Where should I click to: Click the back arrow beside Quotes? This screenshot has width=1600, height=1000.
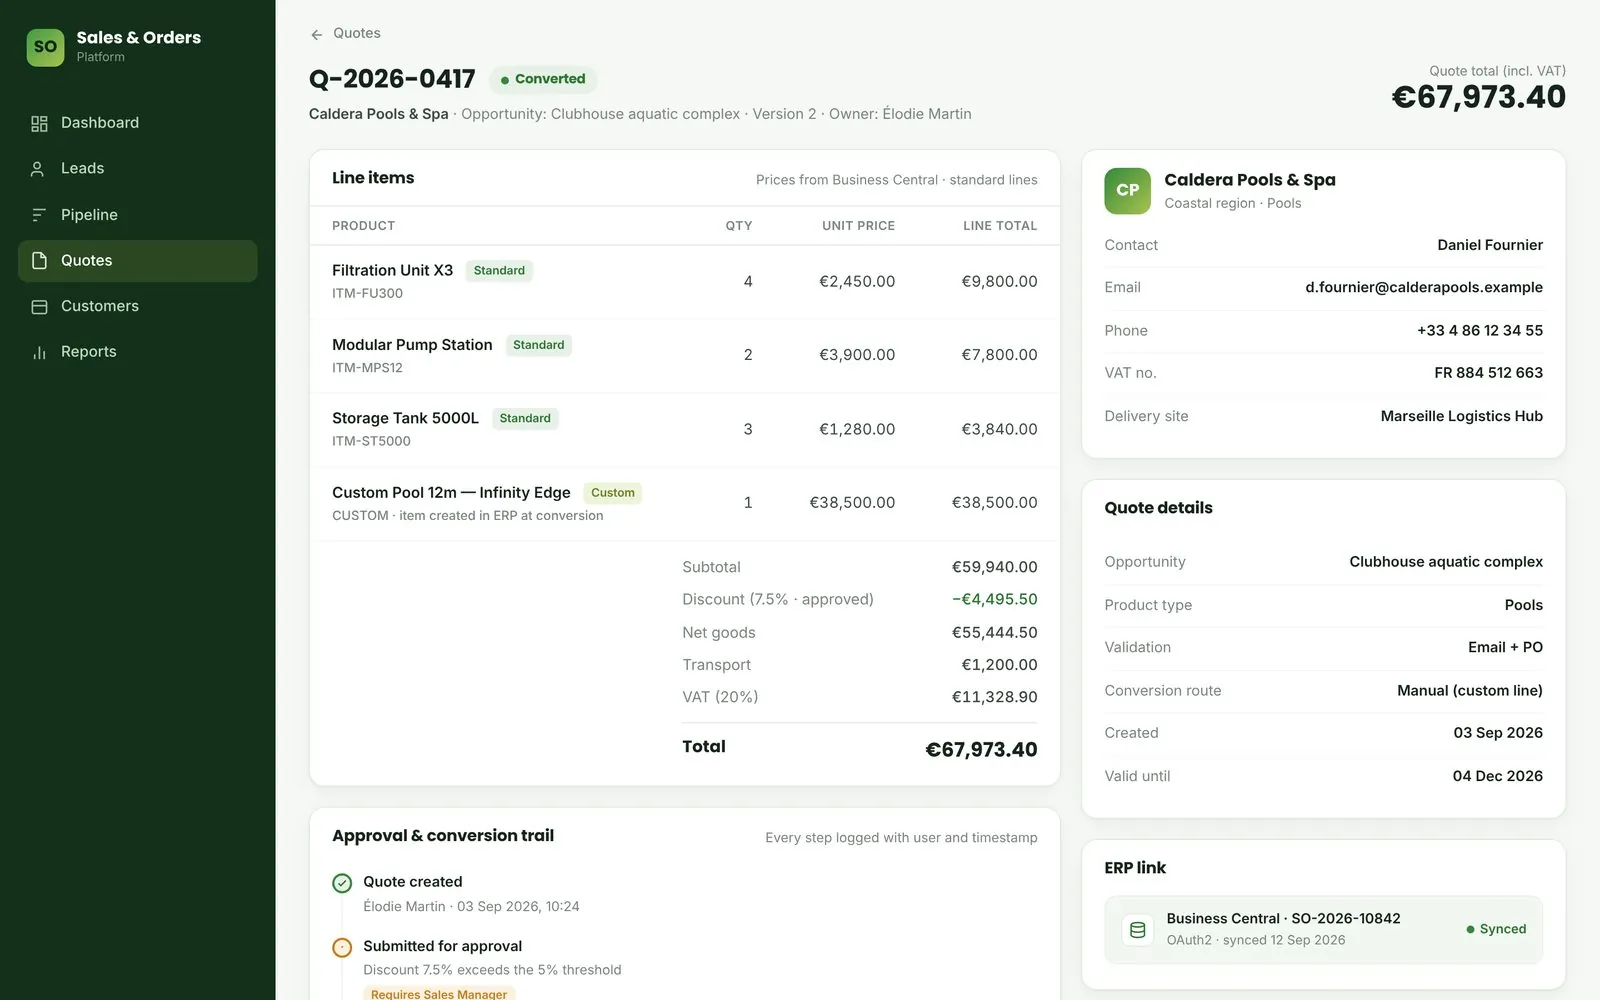[x=316, y=34]
